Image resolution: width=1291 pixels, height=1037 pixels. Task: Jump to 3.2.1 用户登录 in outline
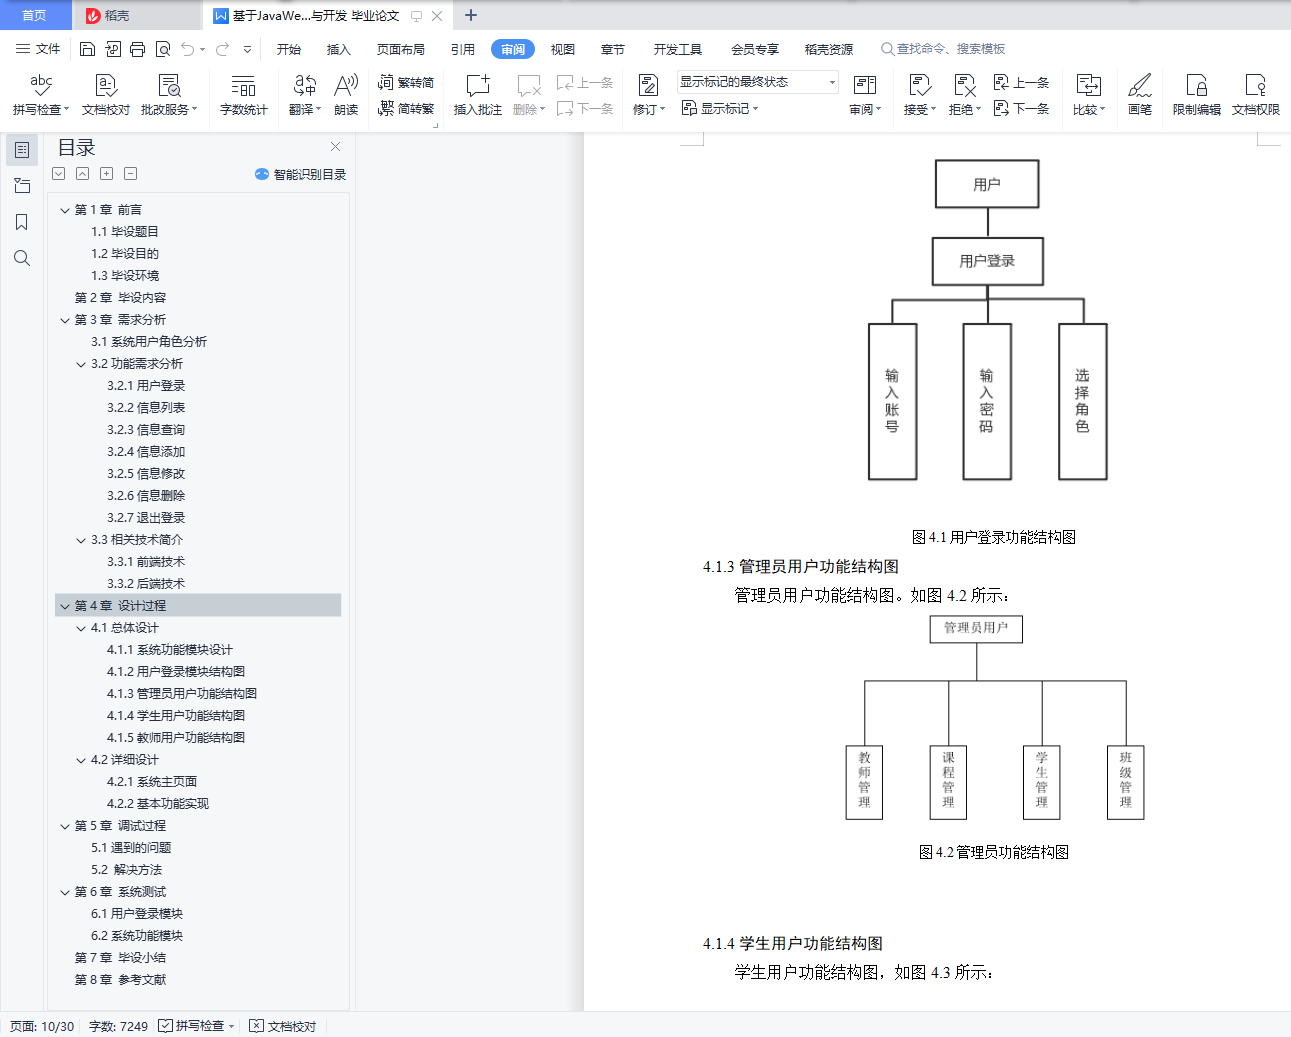click(x=146, y=386)
